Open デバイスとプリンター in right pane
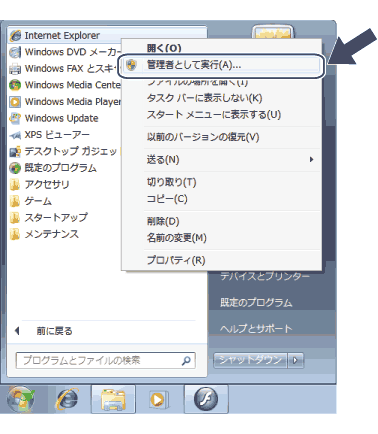 pos(265,276)
